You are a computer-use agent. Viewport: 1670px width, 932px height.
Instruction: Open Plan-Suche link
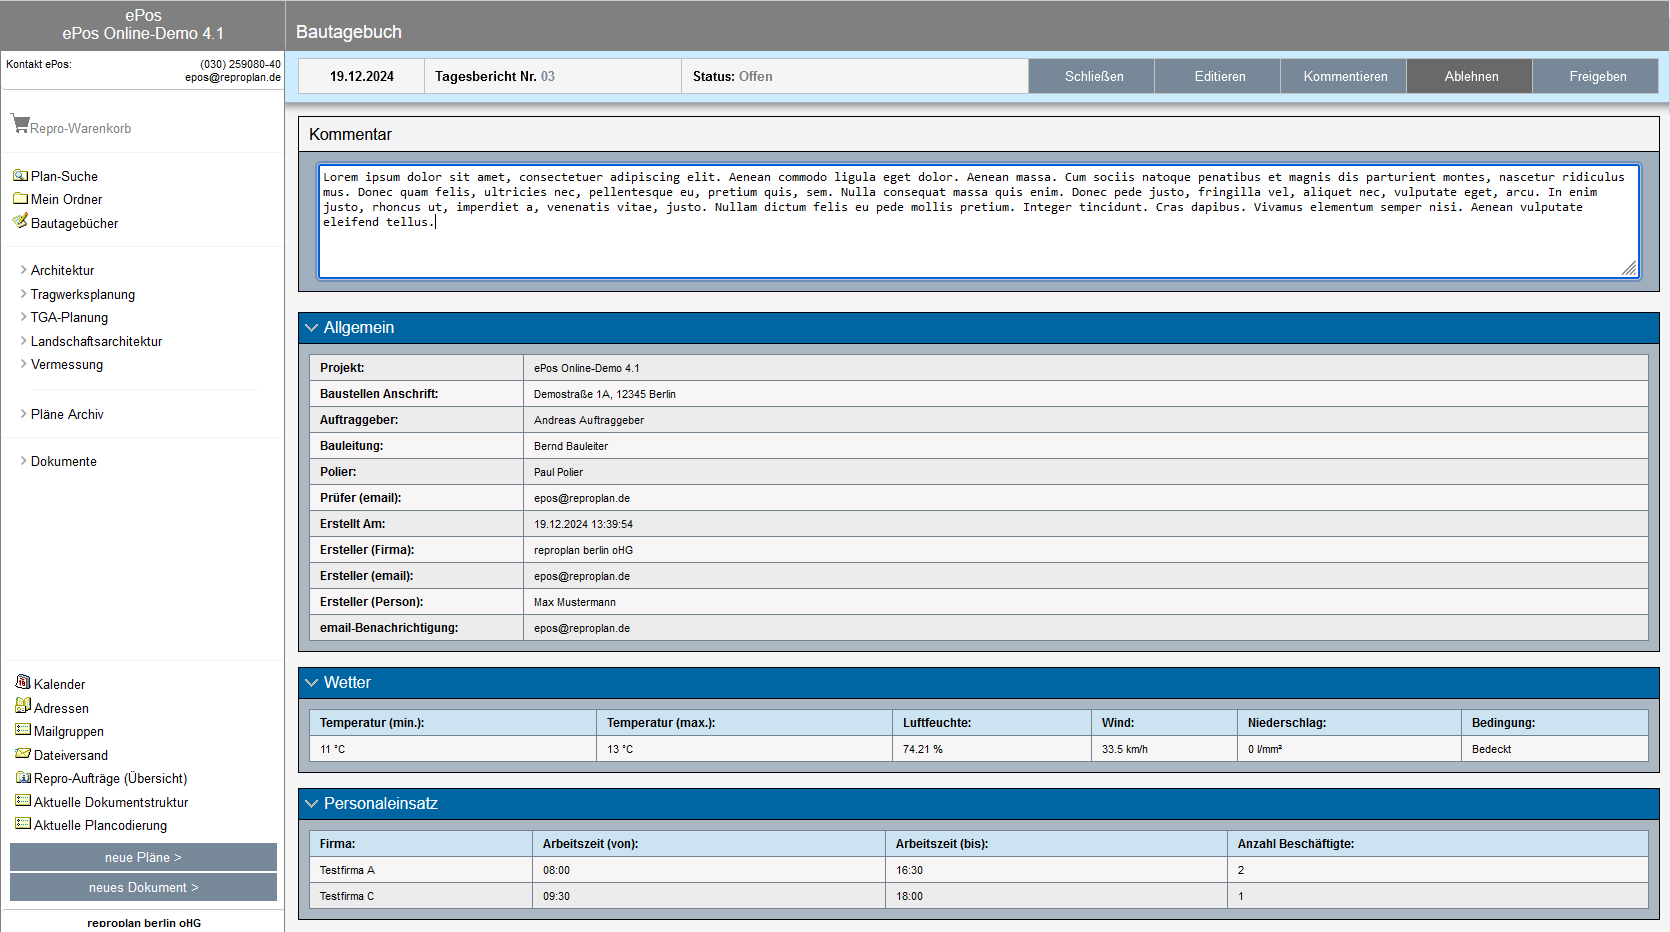pos(64,176)
